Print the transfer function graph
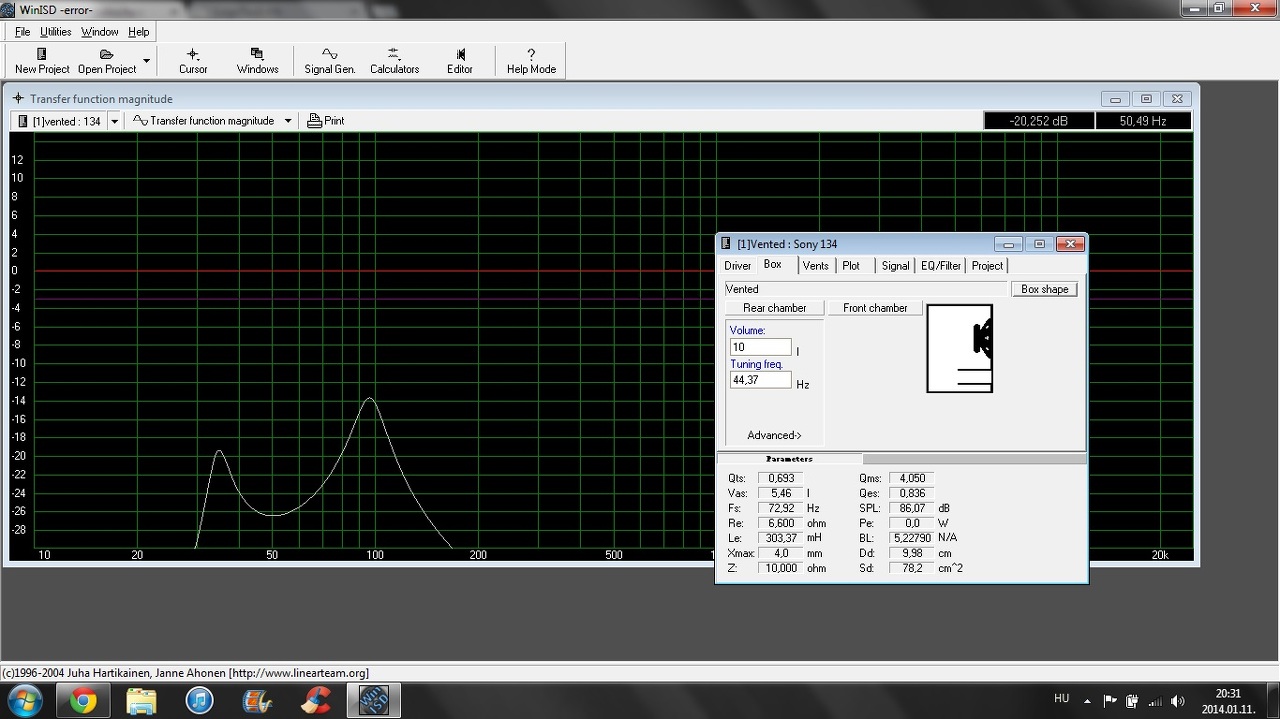 pyautogui.click(x=326, y=121)
